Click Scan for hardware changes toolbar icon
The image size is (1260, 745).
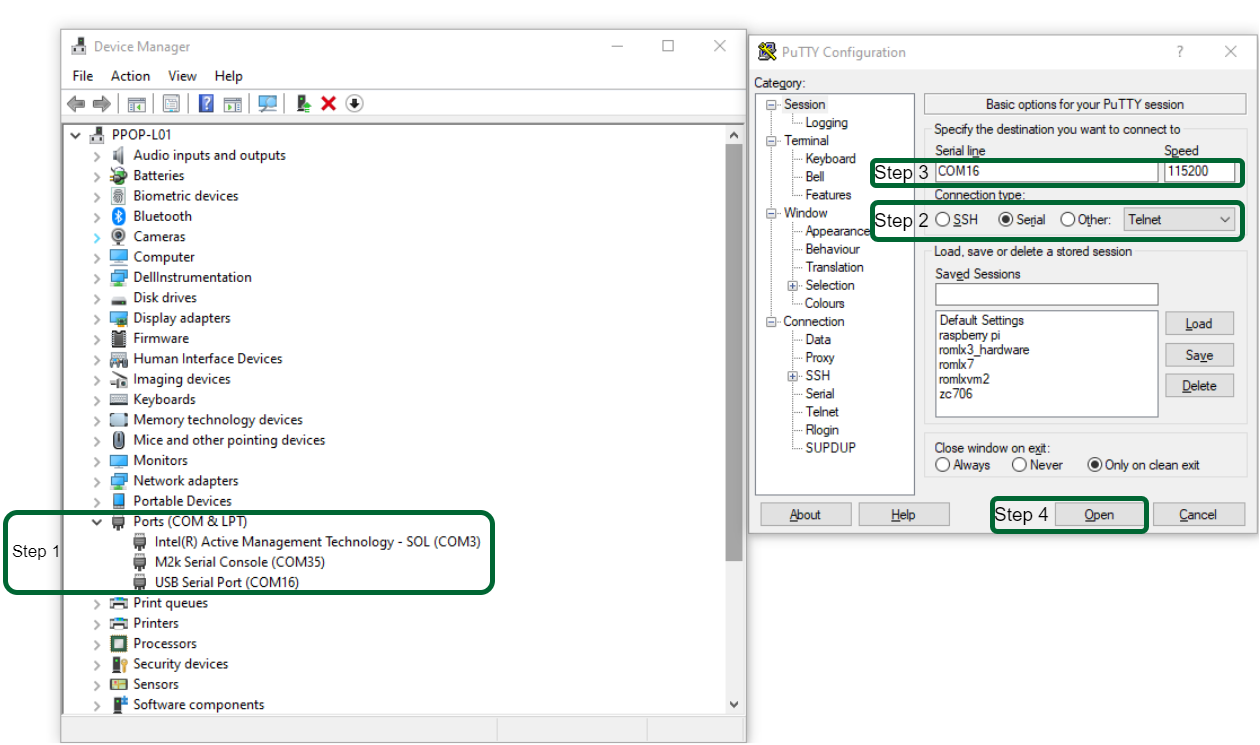[x=267, y=104]
